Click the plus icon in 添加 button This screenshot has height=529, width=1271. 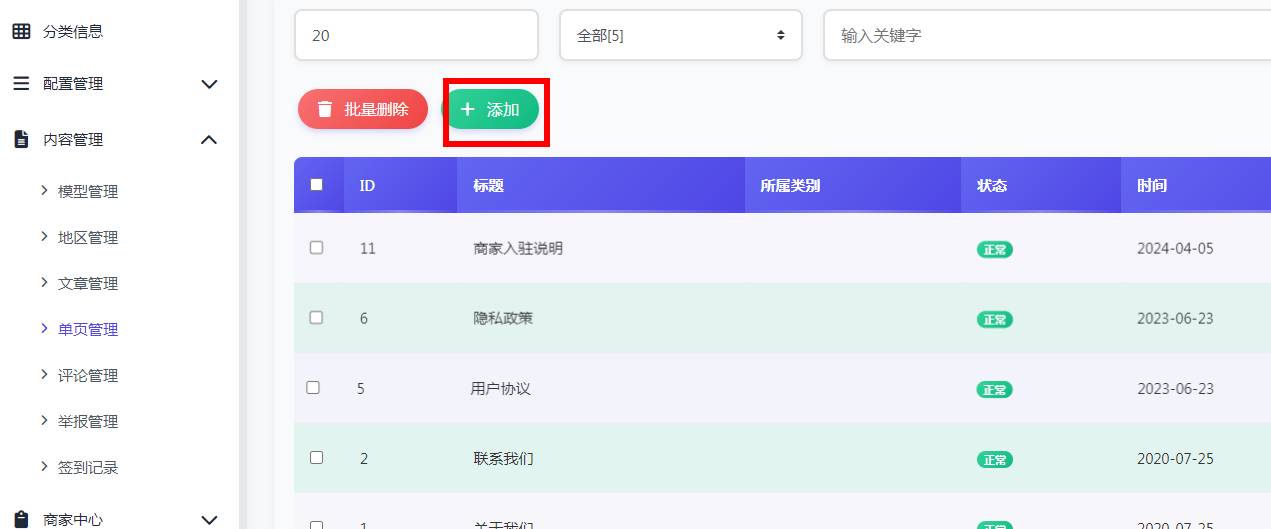[x=467, y=109]
